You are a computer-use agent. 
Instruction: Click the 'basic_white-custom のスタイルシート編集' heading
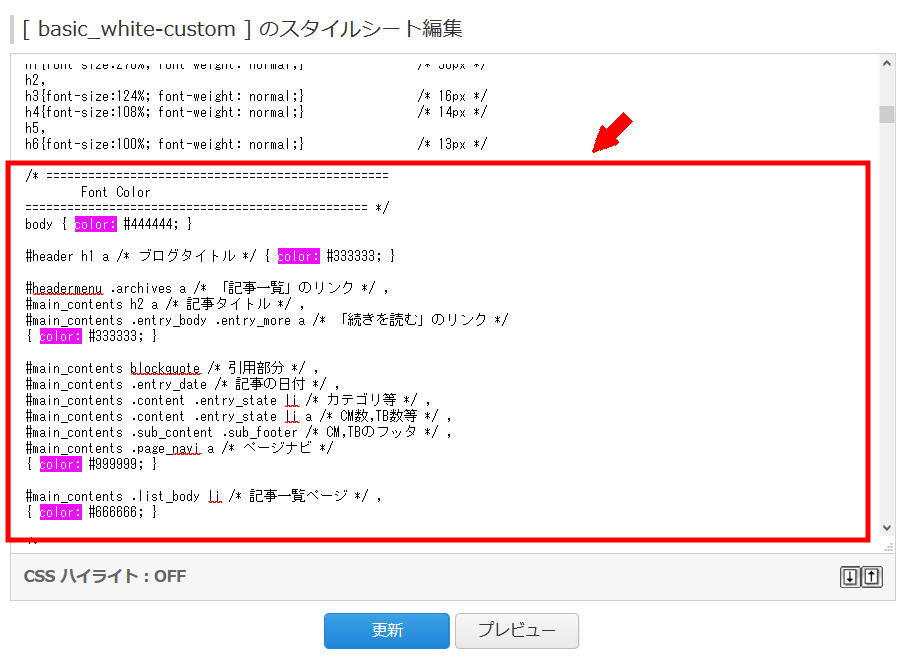point(242,29)
